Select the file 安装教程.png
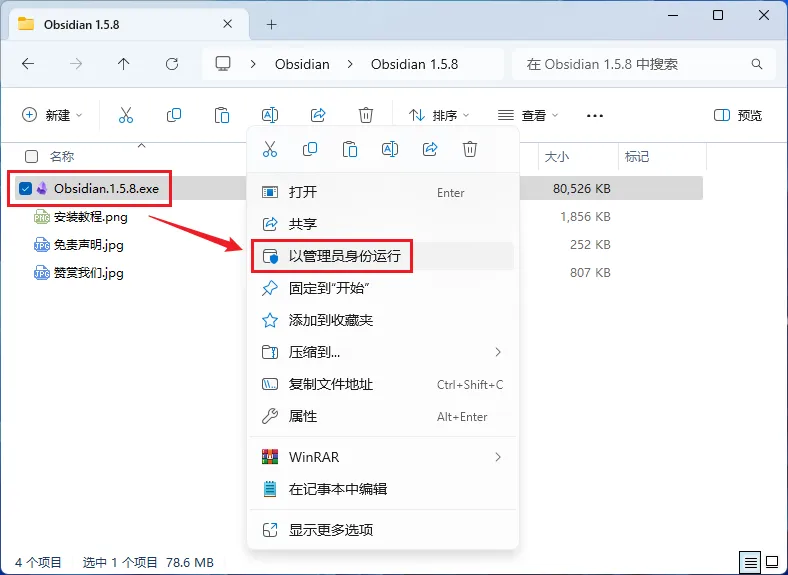Image resolution: width=788 pixels, height=575 pixels. pyautogui.click(x=90, y=217)
